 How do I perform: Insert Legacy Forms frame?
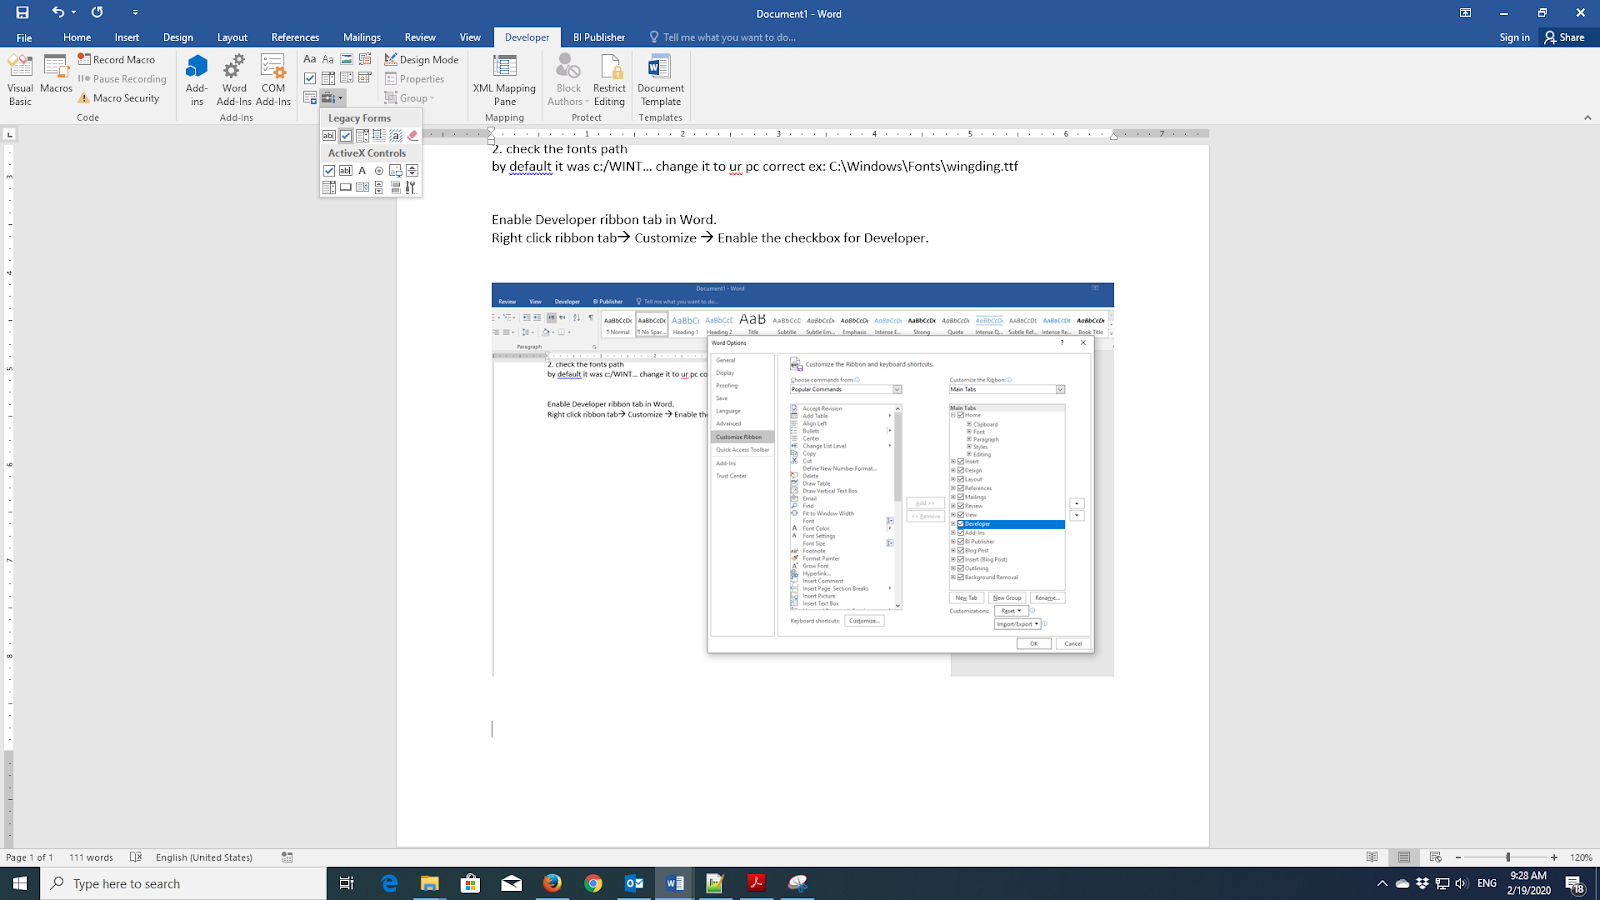(379, 135)
